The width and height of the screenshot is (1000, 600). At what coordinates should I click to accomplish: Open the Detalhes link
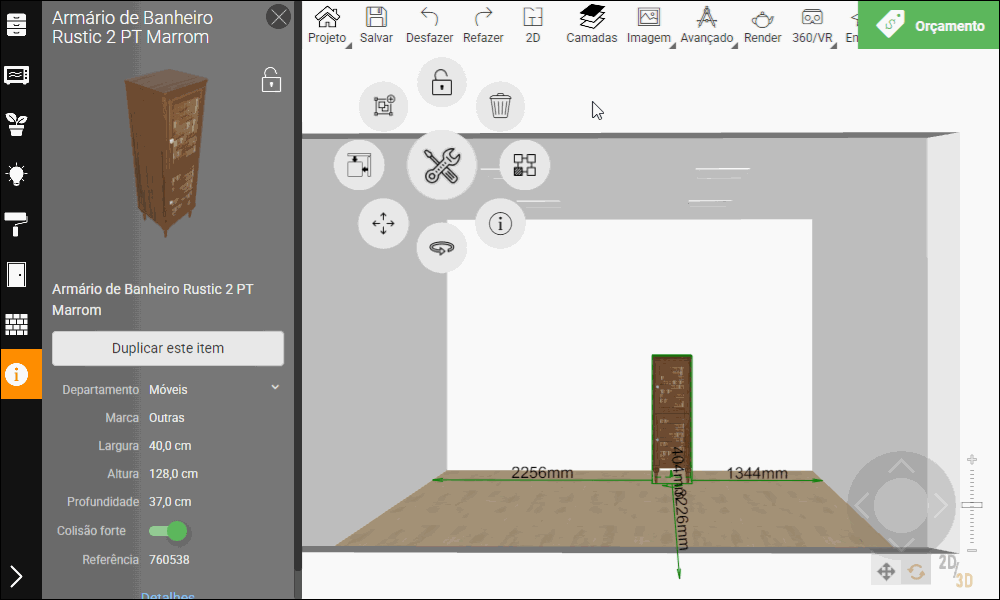pos(168,596)
